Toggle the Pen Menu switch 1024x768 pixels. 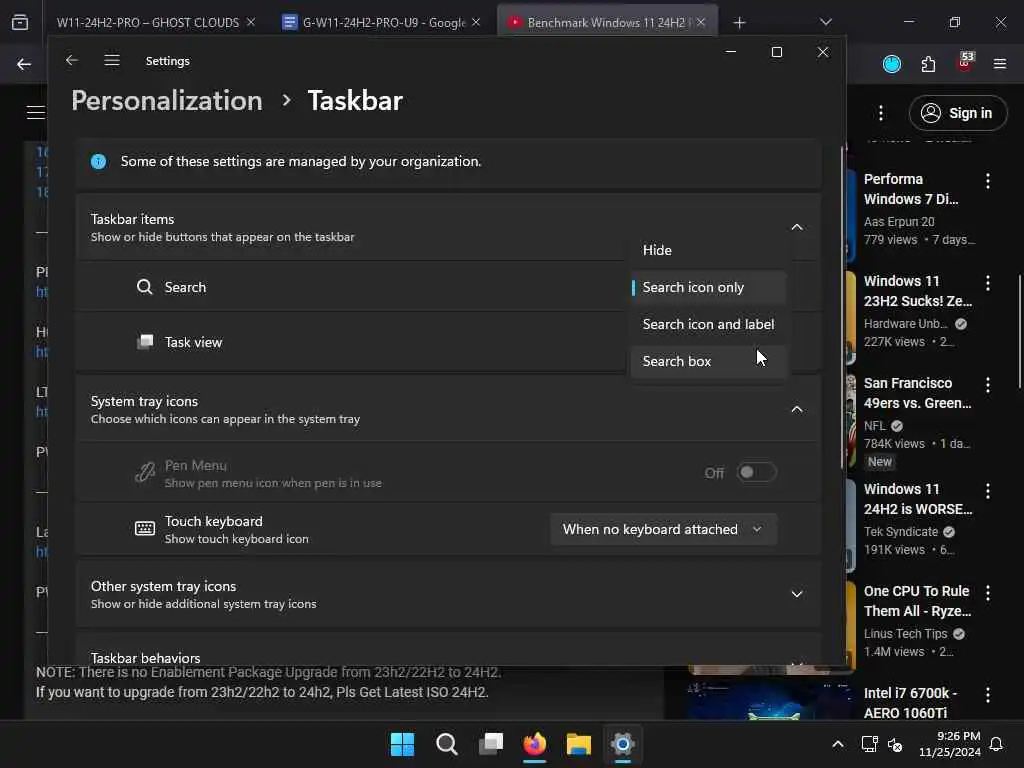coord(756,472)
